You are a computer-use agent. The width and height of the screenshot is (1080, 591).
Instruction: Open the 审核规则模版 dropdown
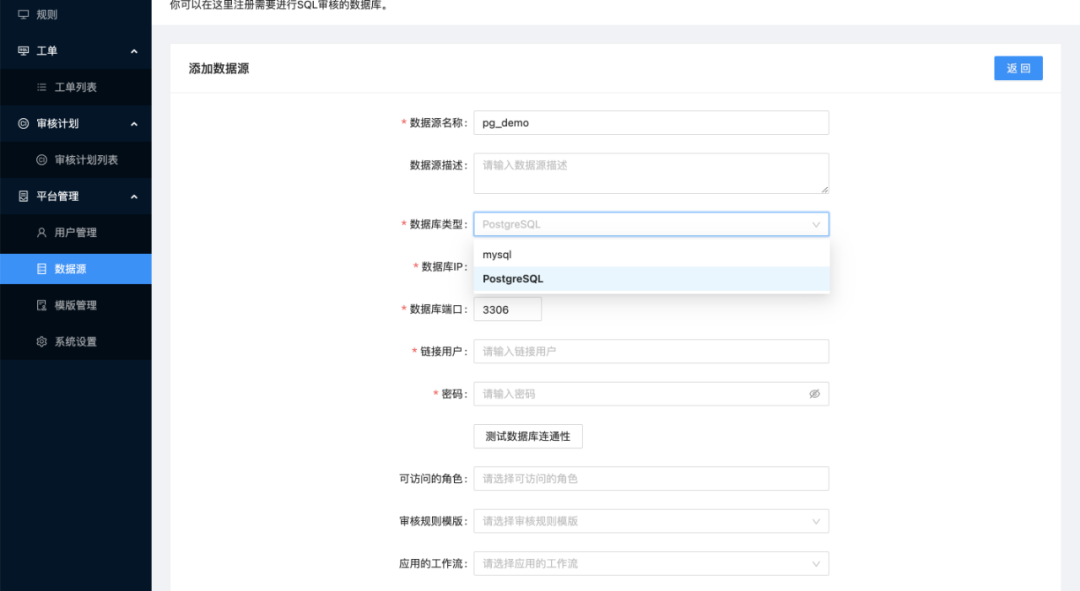tap(651, 521)
